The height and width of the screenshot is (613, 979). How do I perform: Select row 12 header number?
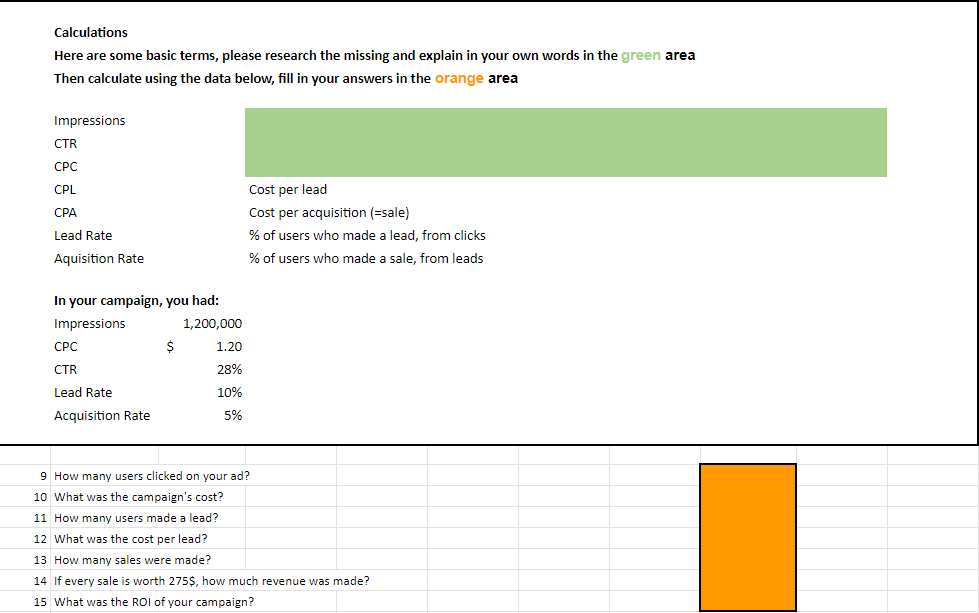point(40,539)
